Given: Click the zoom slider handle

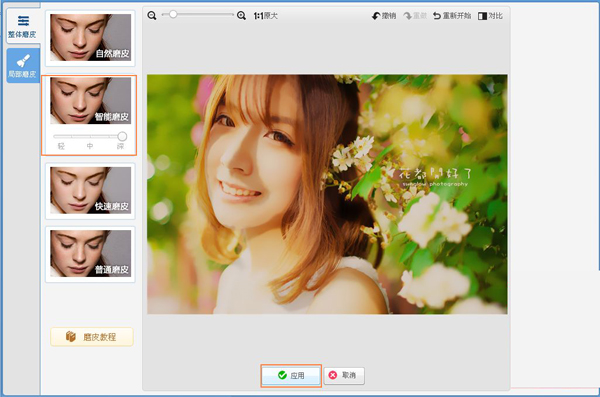Looking at the screenshot, I should (173, 15).
